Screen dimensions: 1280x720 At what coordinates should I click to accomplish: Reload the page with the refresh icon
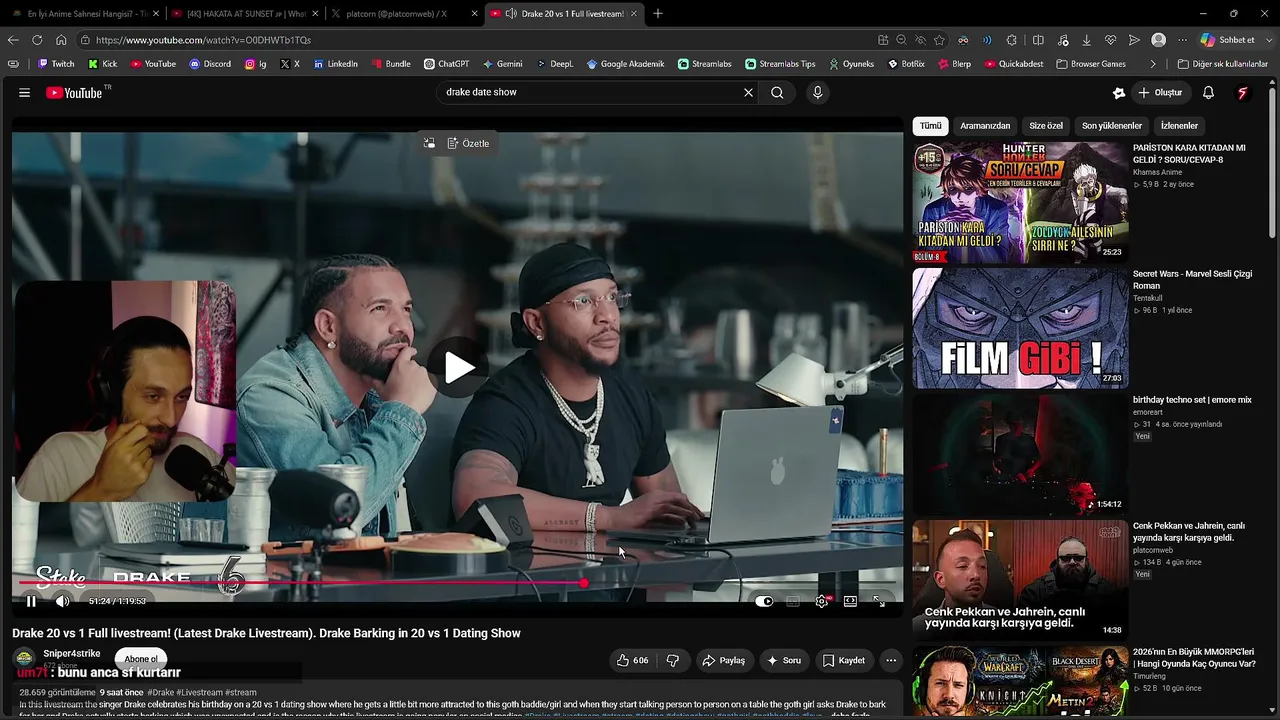(37, 40)
